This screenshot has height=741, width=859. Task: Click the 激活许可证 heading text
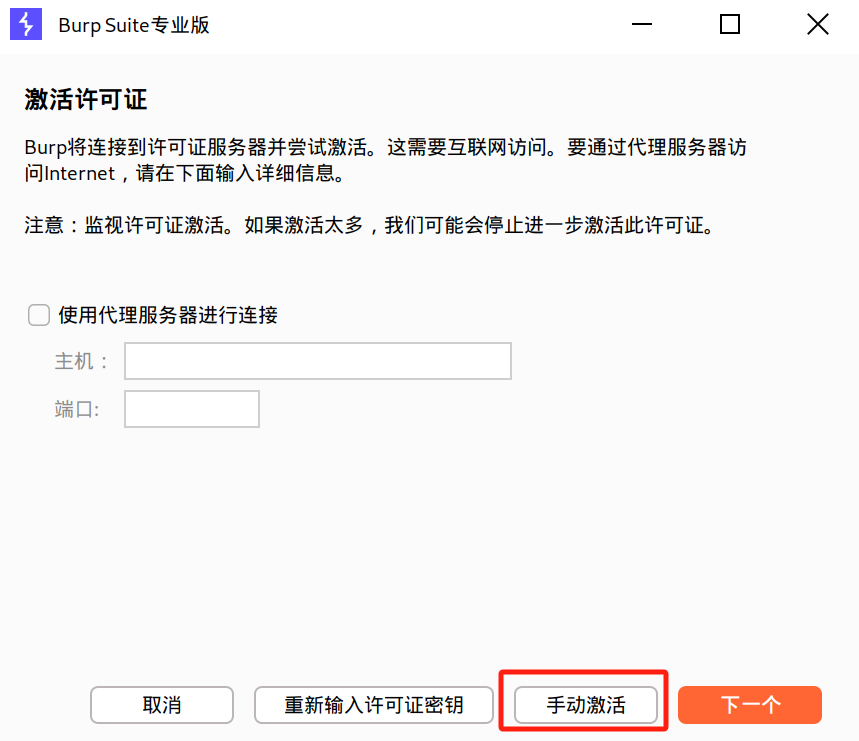point(86,100)
